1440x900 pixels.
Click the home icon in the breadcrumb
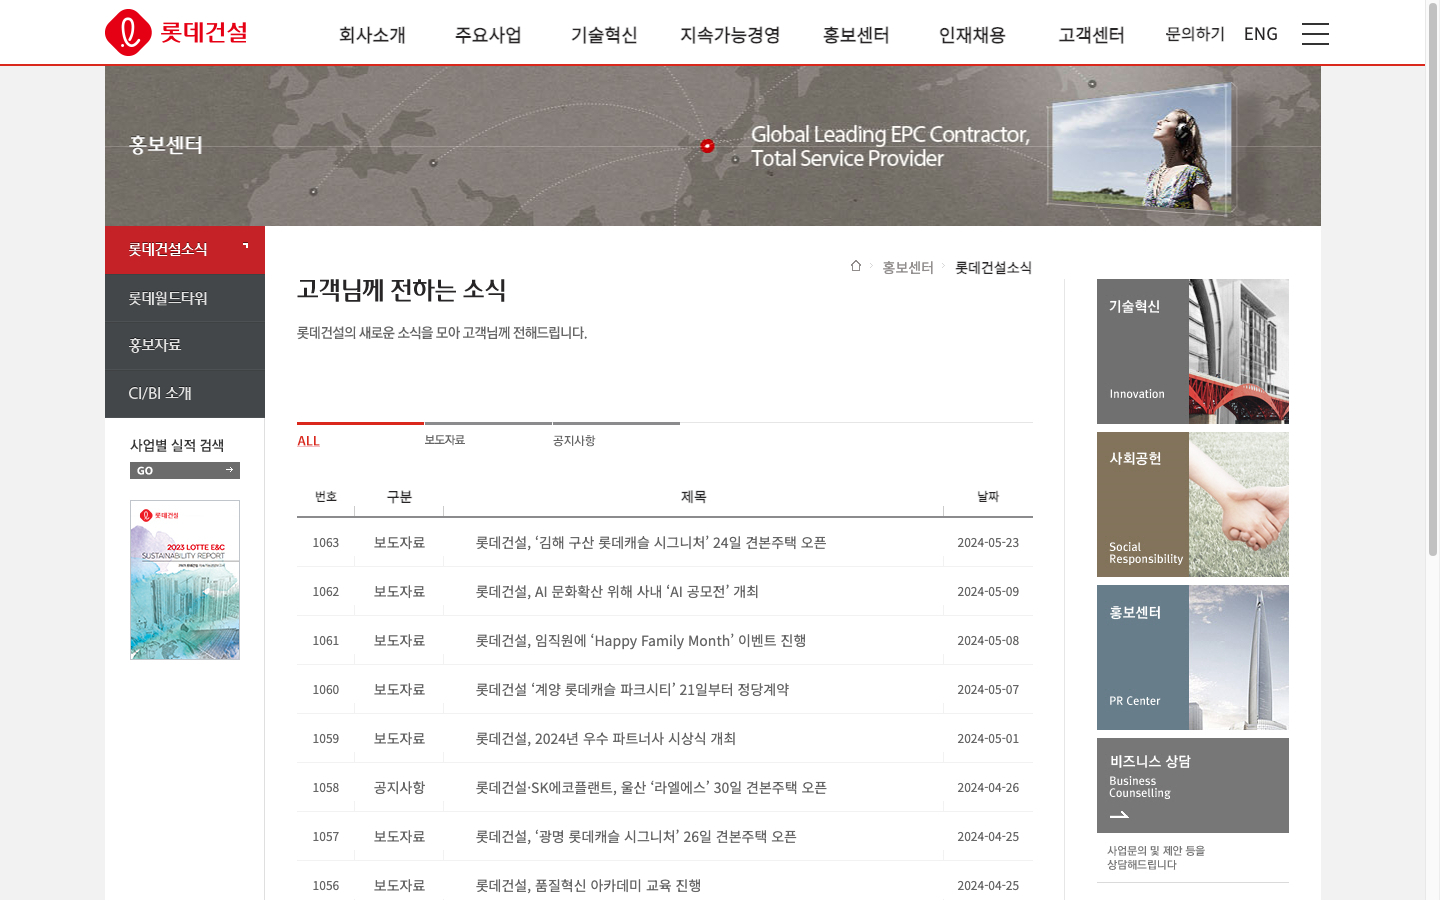tap(856, 266)
